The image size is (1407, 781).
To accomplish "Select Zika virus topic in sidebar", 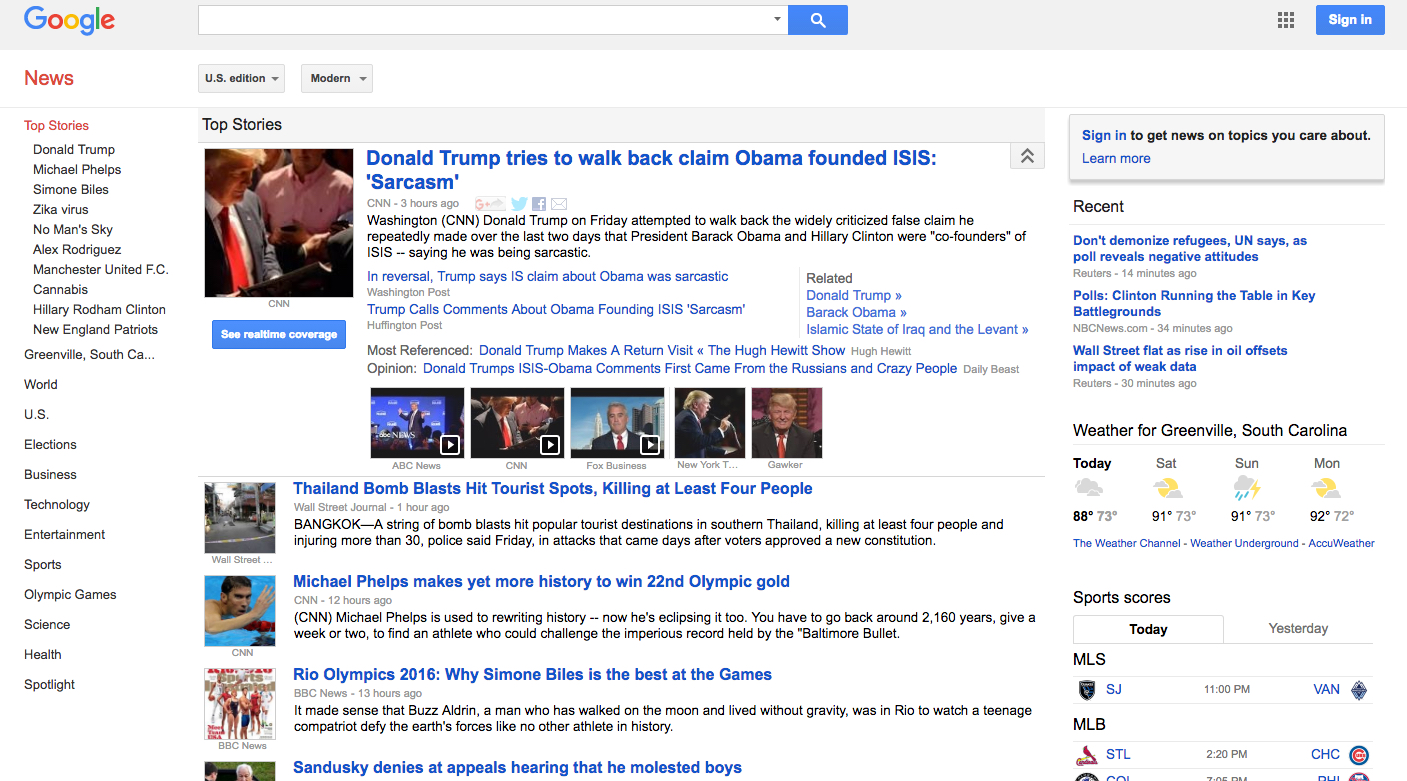I will coord(61,209).
